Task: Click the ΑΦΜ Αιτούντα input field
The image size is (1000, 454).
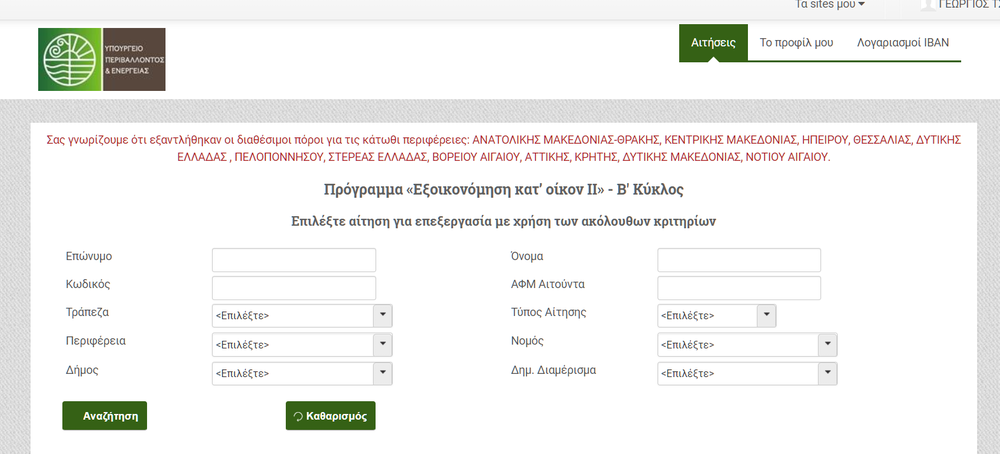Action: pos(739,288)
